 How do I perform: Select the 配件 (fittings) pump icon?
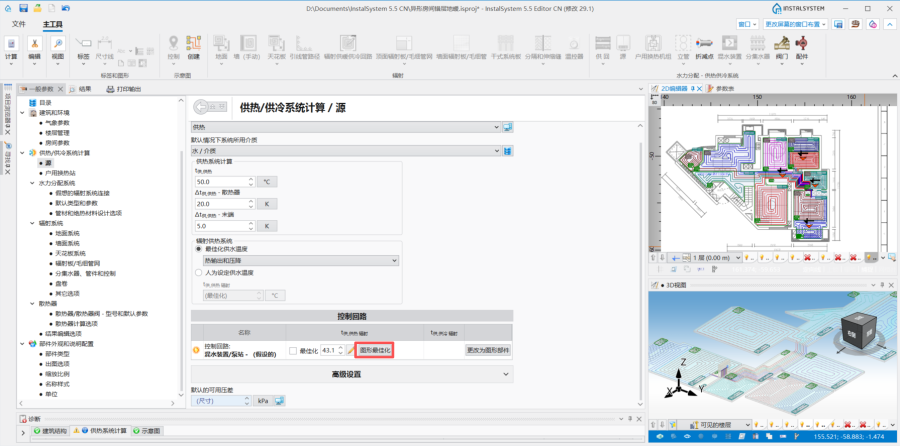(x=801, y=48)
